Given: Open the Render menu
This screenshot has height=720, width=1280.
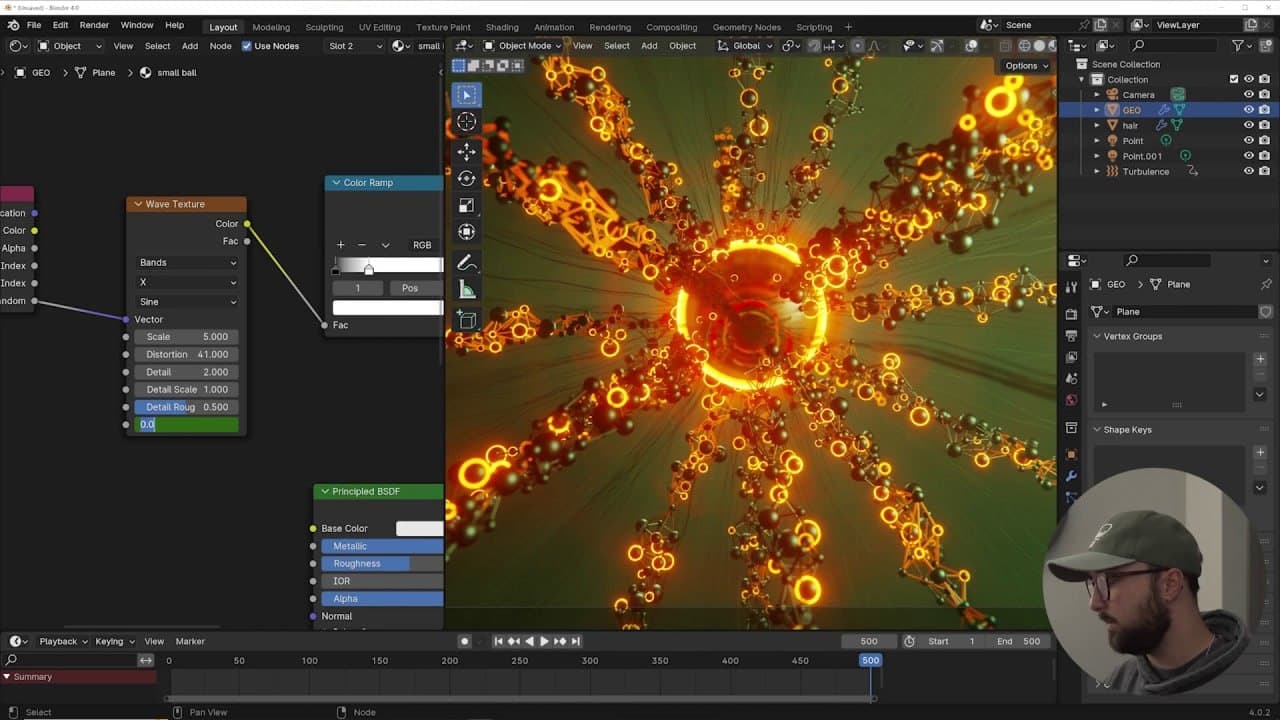Looking at the screenshot, I should point(94,25).
